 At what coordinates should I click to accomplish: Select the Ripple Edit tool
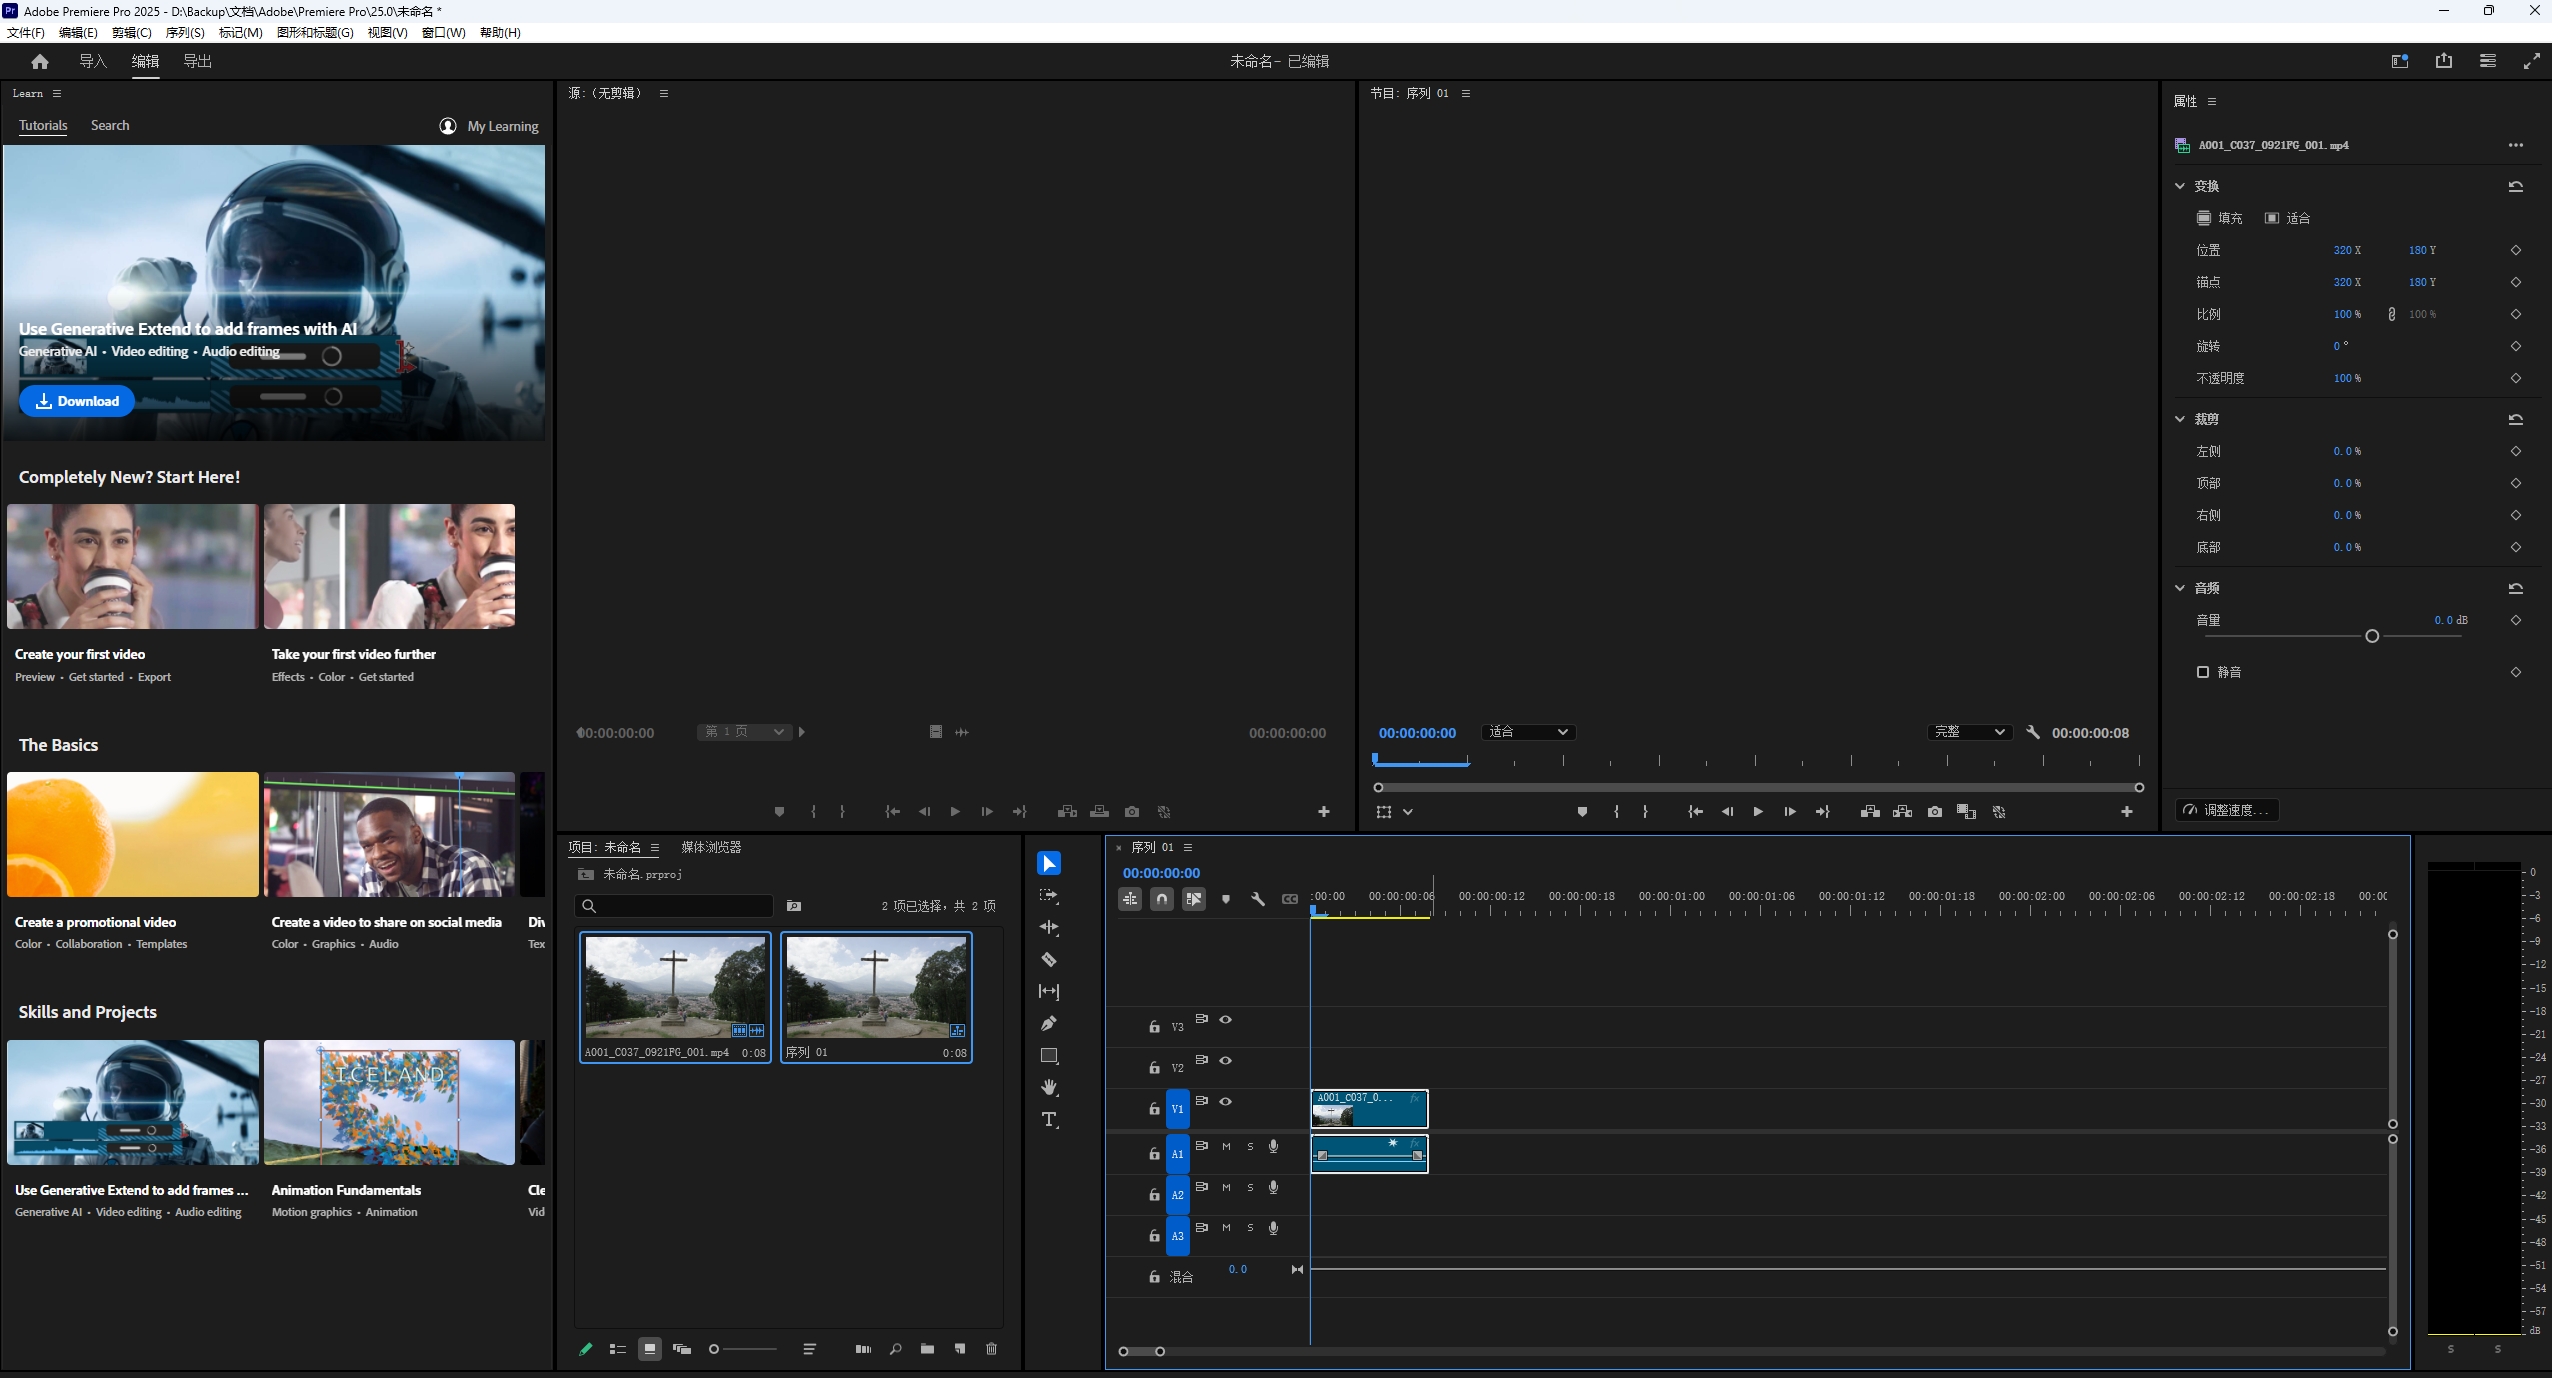click(1048, 928)
